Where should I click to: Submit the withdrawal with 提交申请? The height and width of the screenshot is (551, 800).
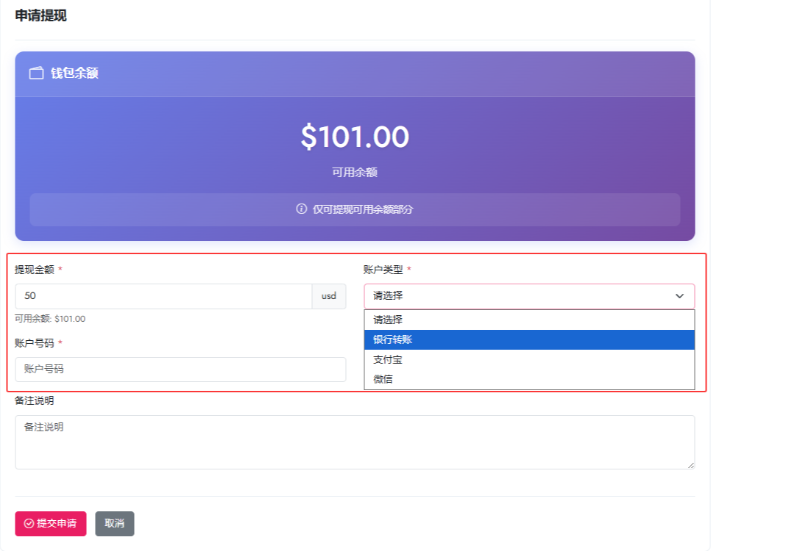pyautogui.click(x=51, y=523)
